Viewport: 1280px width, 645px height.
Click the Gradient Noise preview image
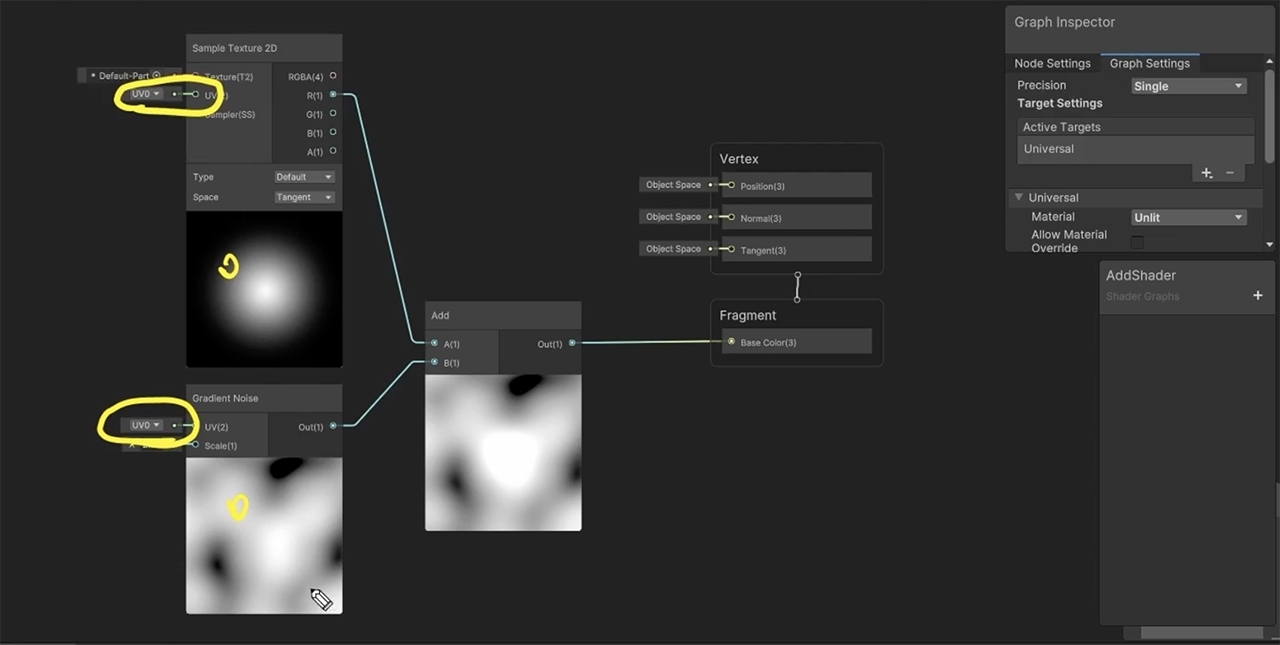264,535
